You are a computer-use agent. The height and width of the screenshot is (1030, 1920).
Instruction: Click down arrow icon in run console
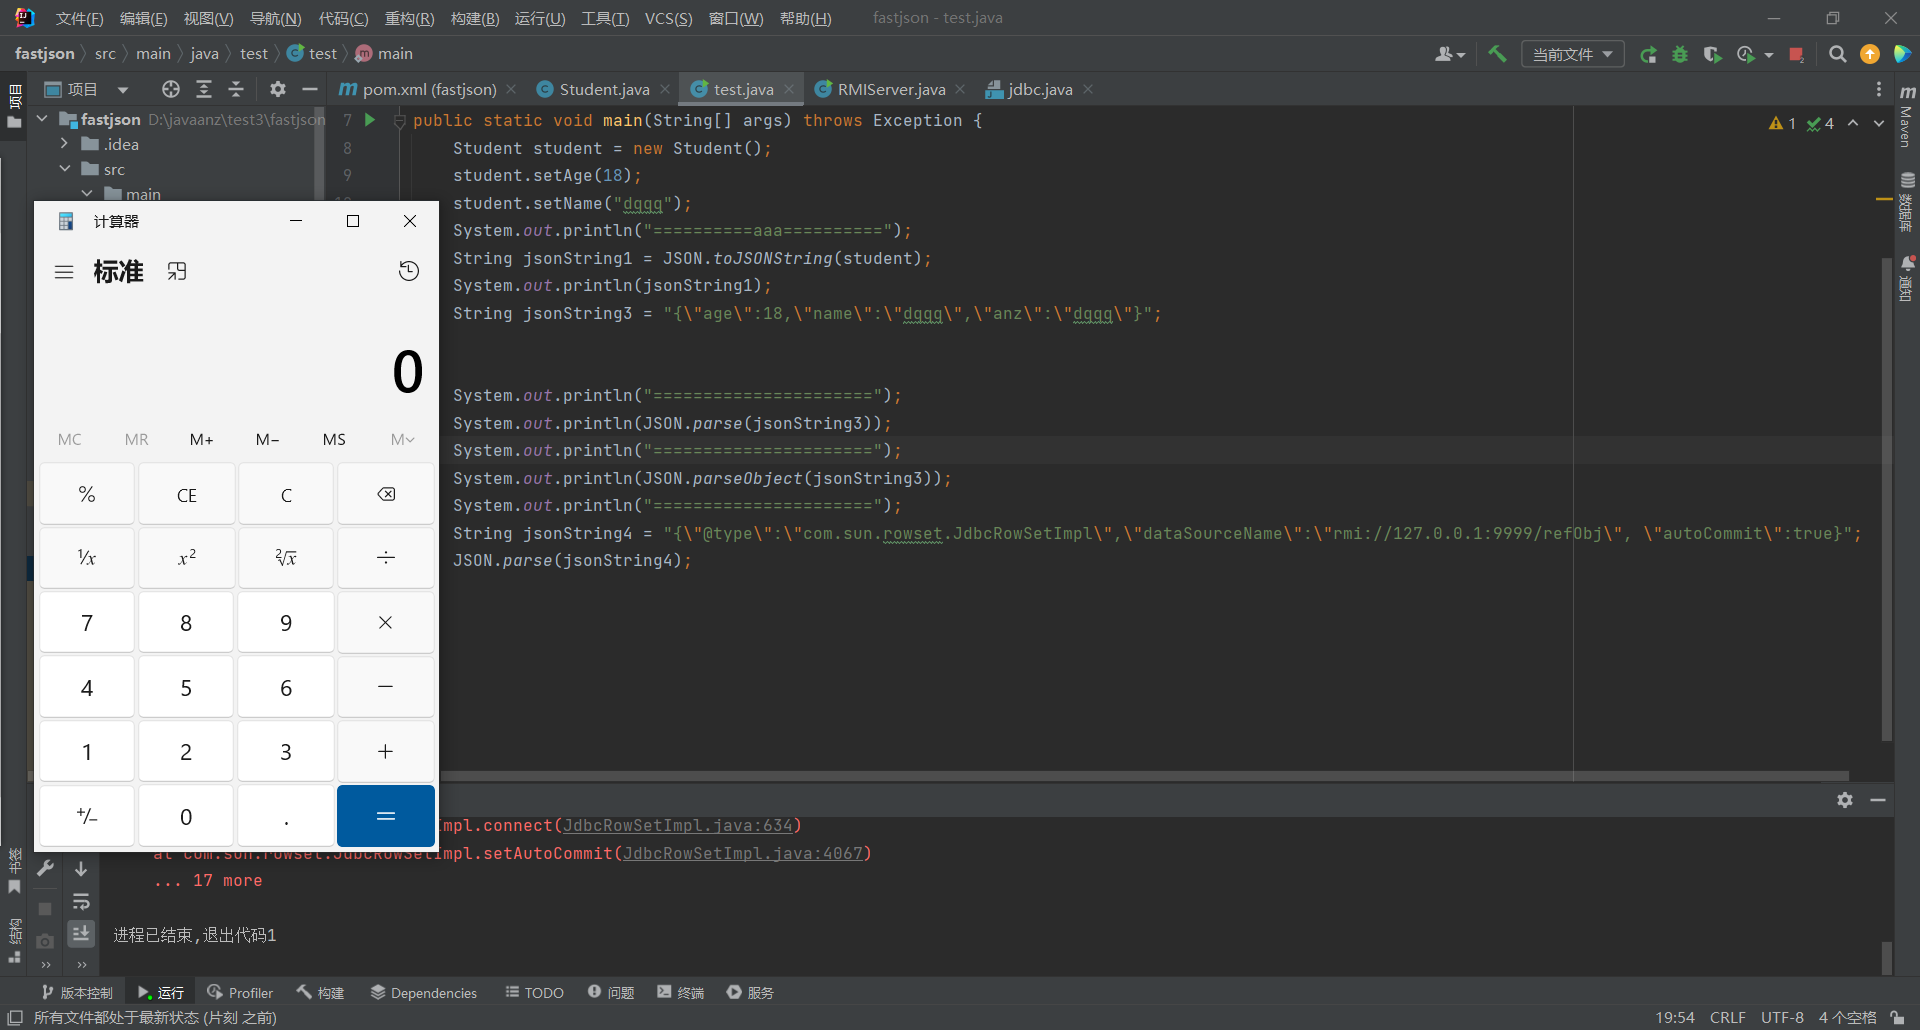(81, 869)
